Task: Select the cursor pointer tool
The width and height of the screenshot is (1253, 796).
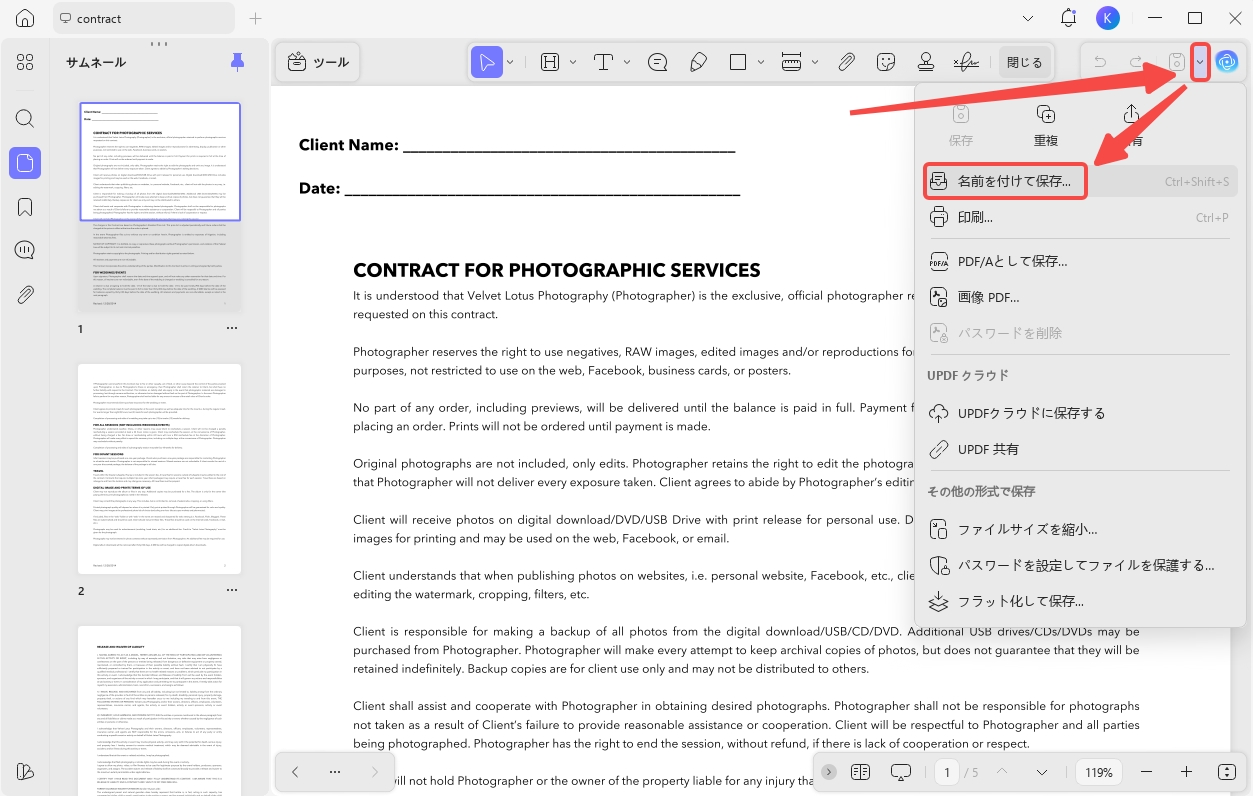Action: 487,62
